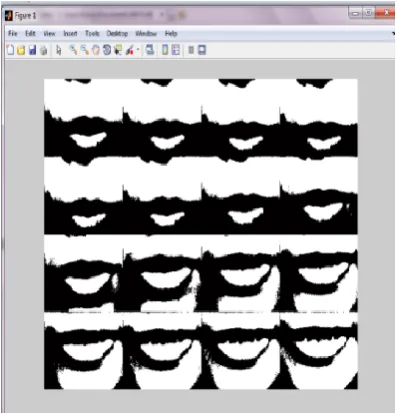Activate the Zoom Out magnifier tool

pyautogui.click(x=85, y=50)
